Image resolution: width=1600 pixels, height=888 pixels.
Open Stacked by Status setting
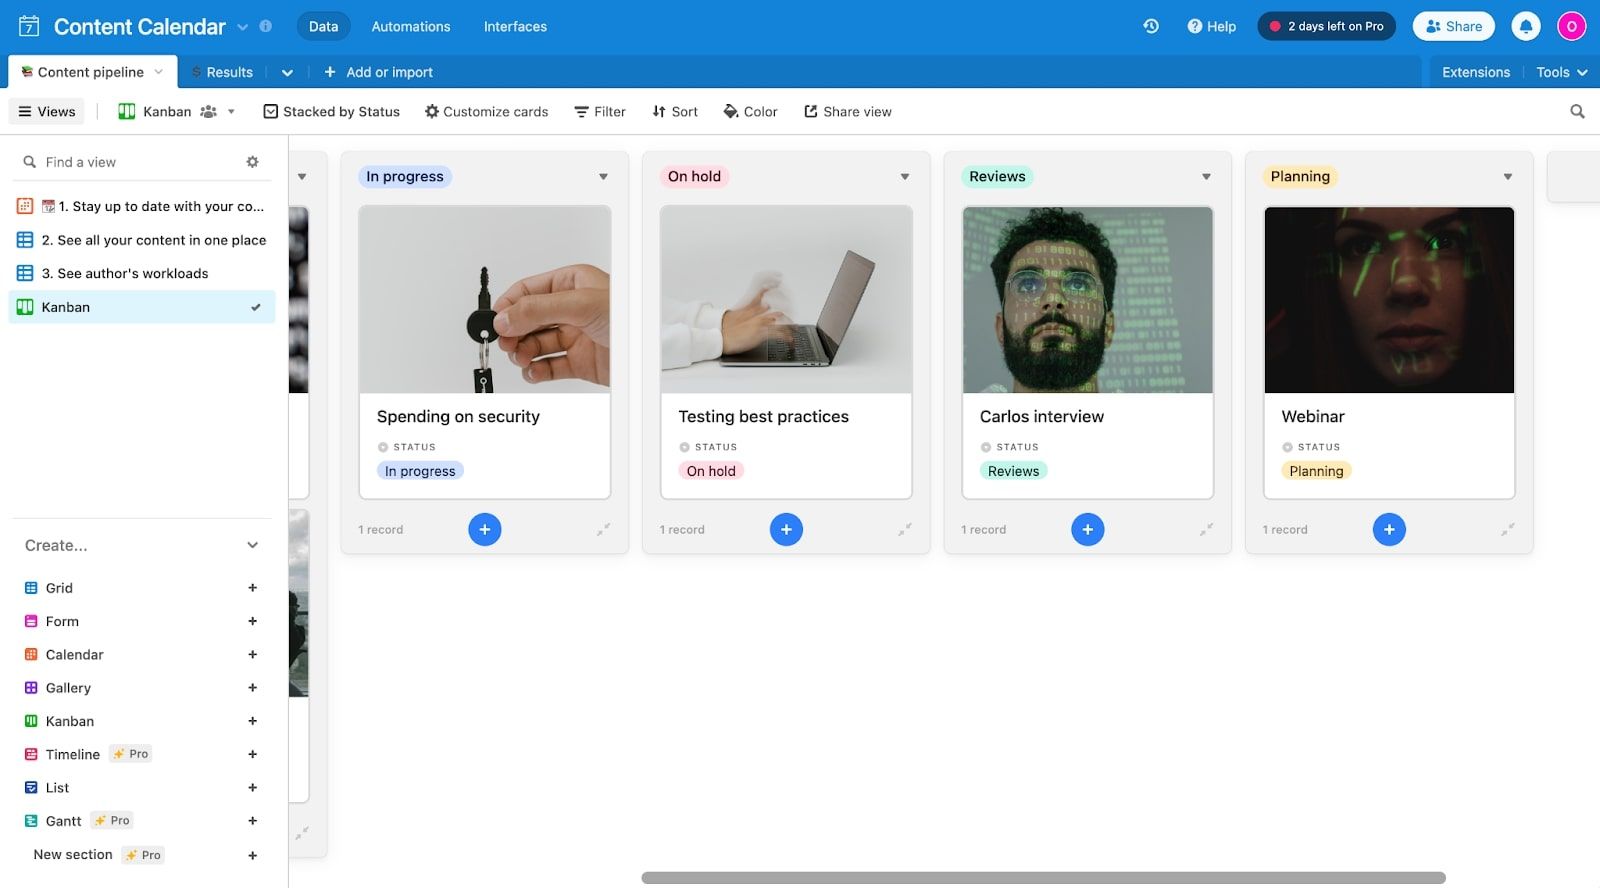pos(331,112)
